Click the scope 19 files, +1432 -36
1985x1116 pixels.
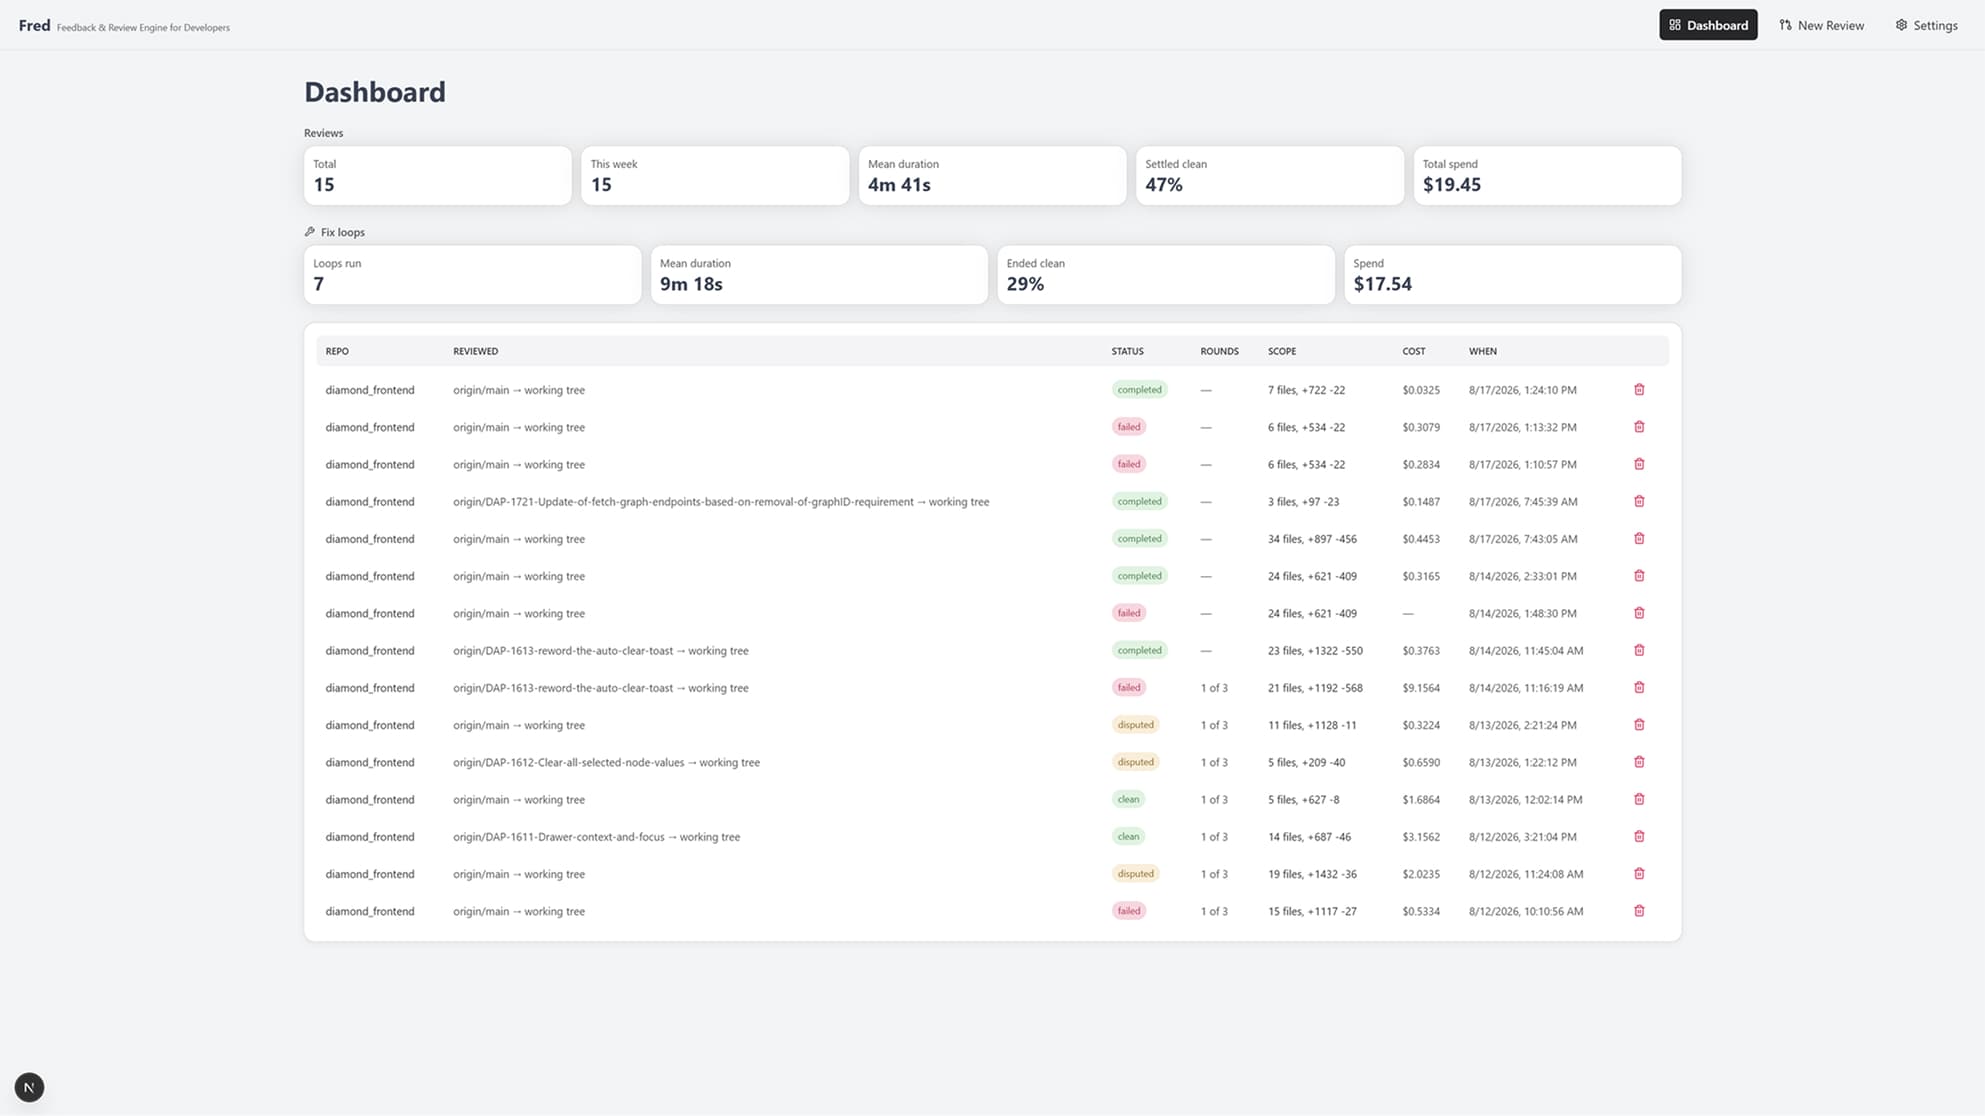[x=1312, y=874]
